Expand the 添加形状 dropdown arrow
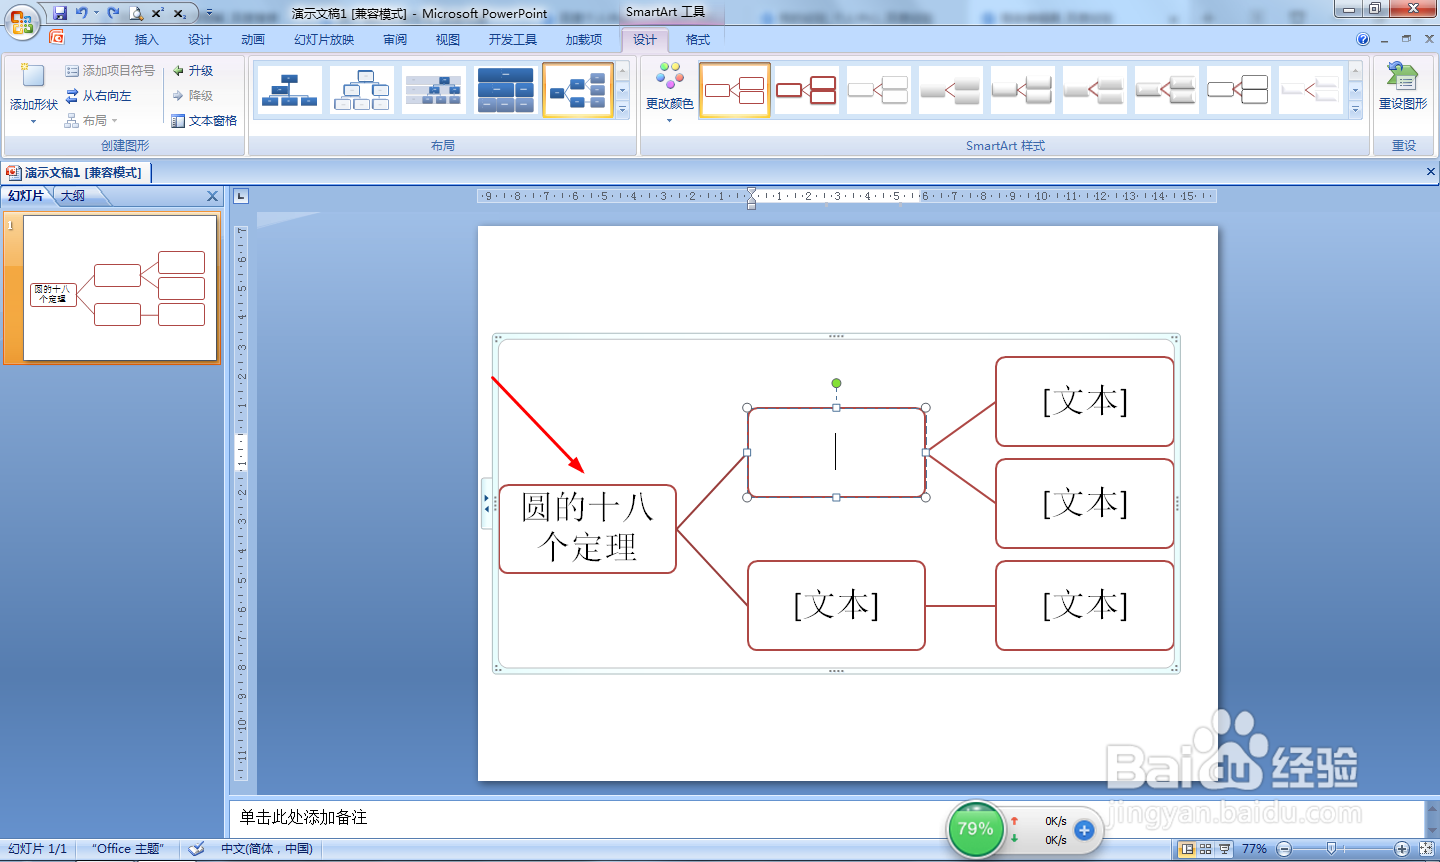Viewport: 1440px width, 862px height. [x=33, y=122]
